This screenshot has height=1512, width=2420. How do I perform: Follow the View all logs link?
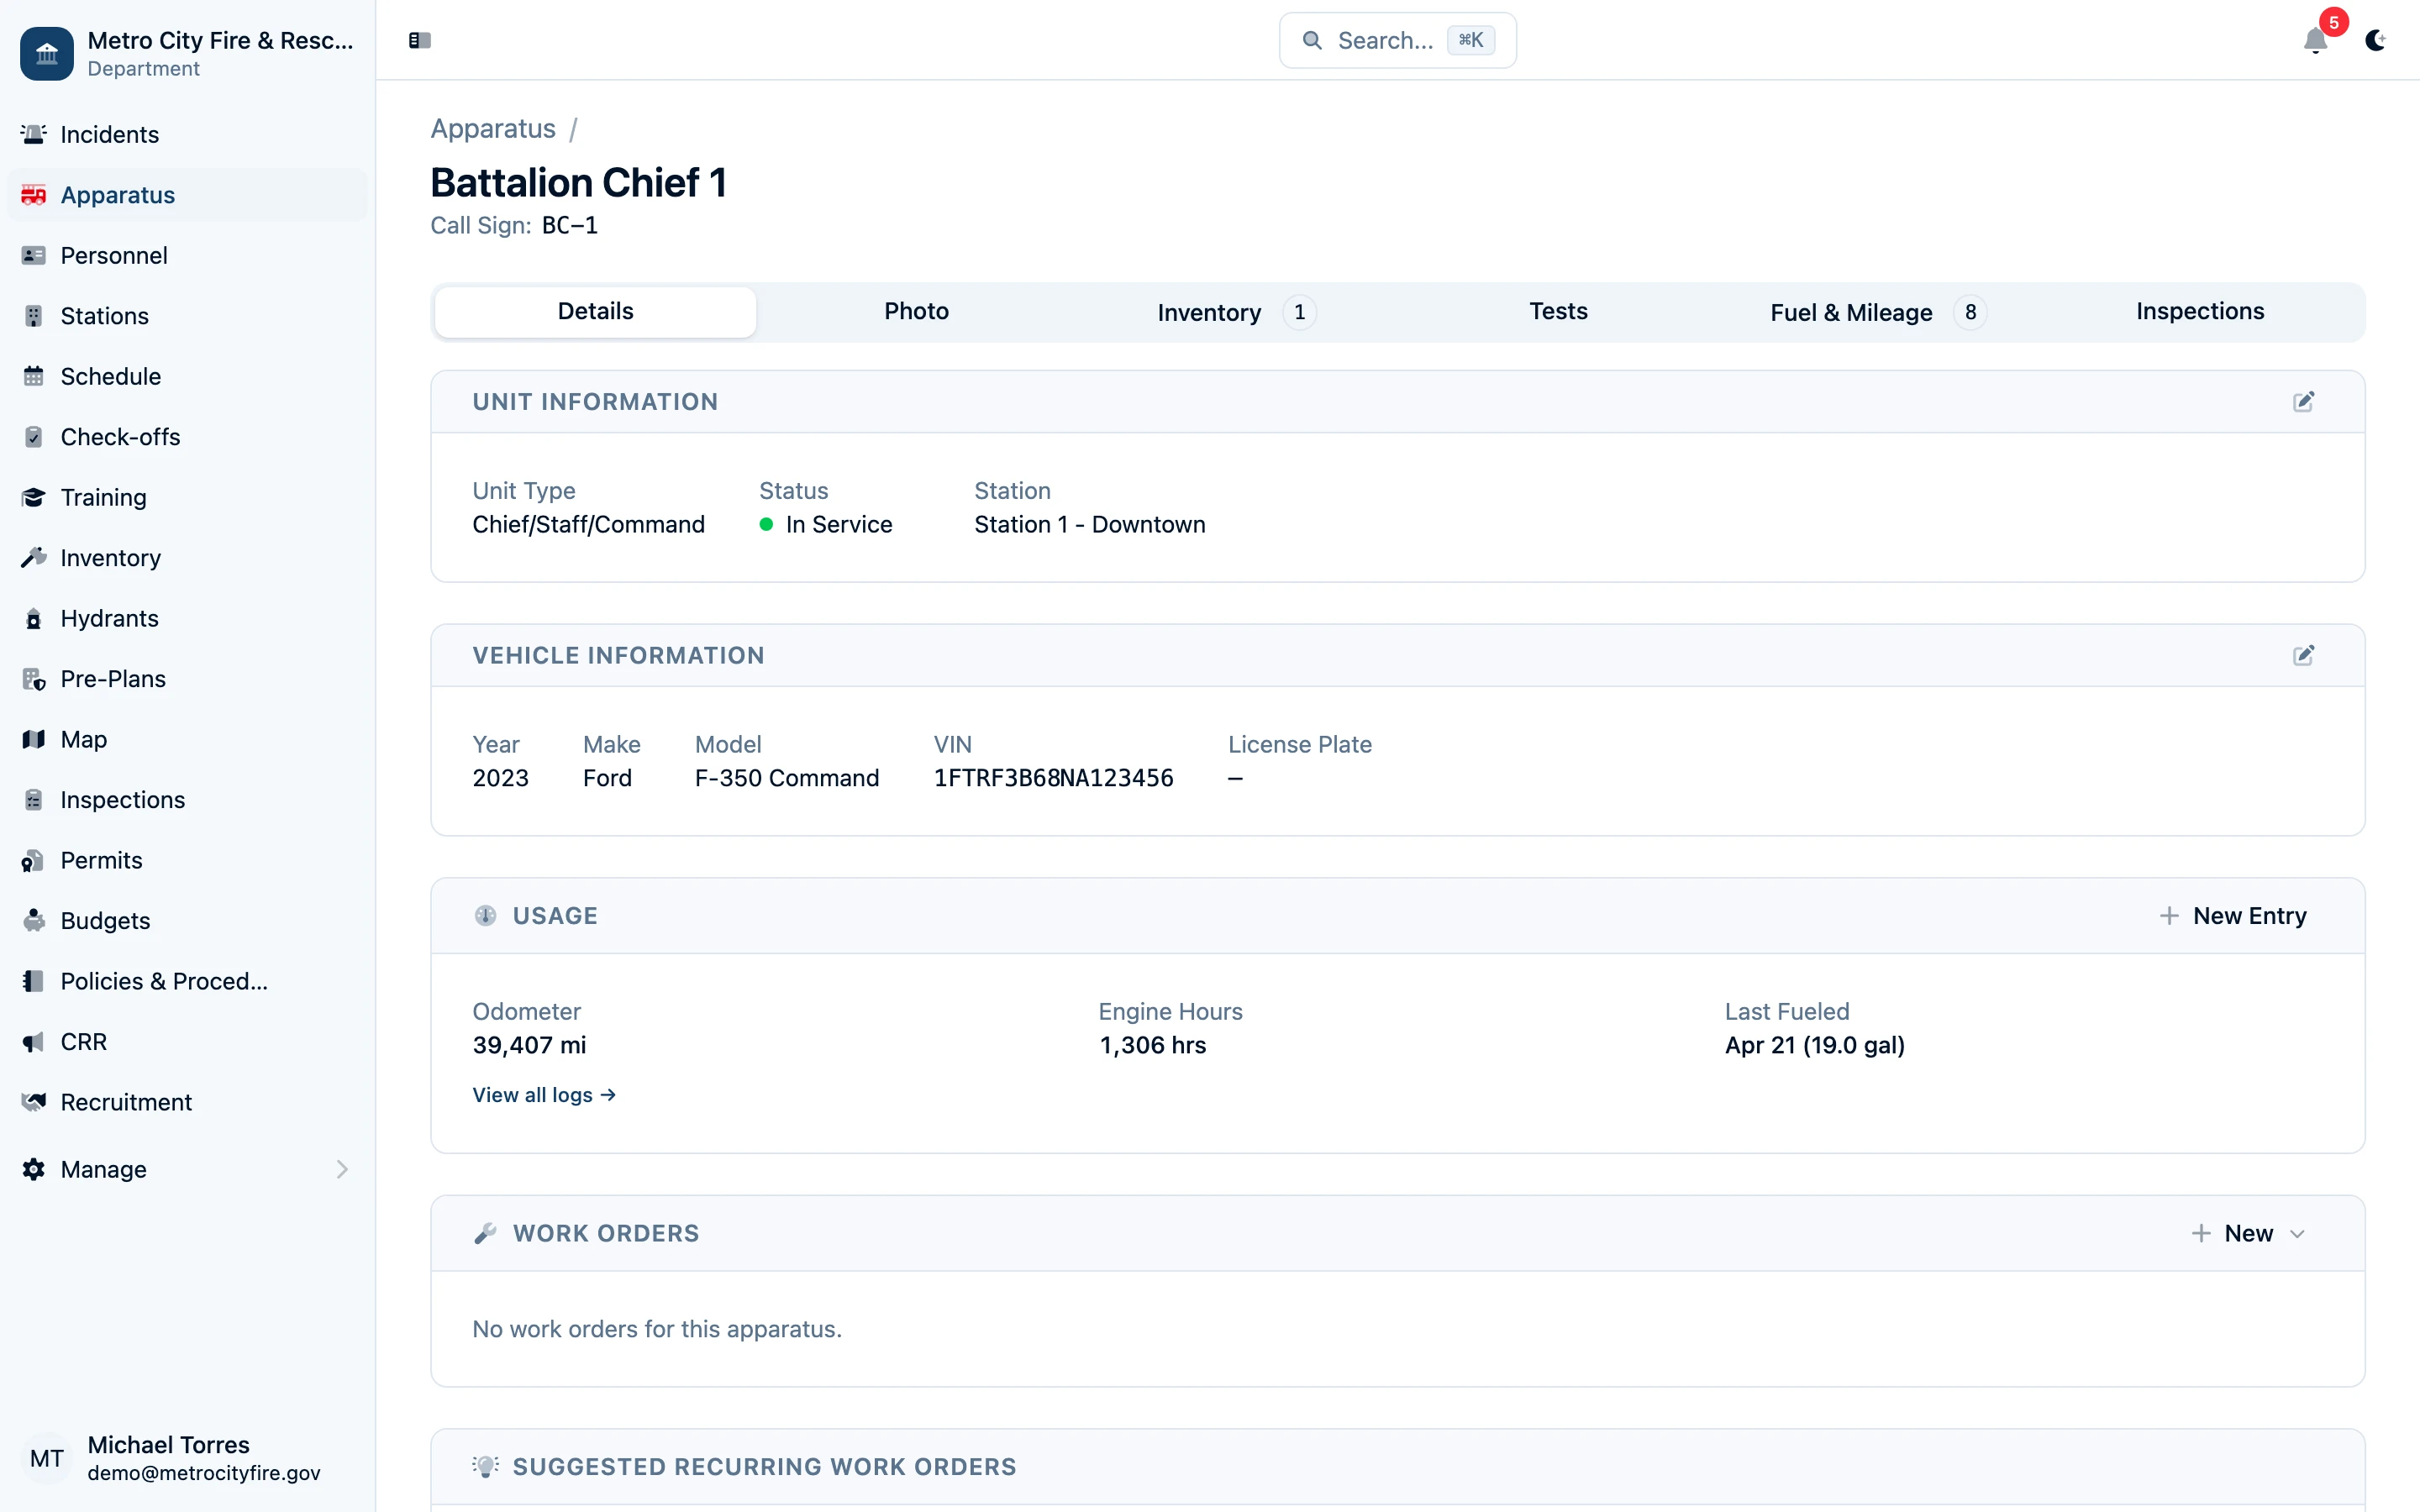click(x=543, y=1095)
